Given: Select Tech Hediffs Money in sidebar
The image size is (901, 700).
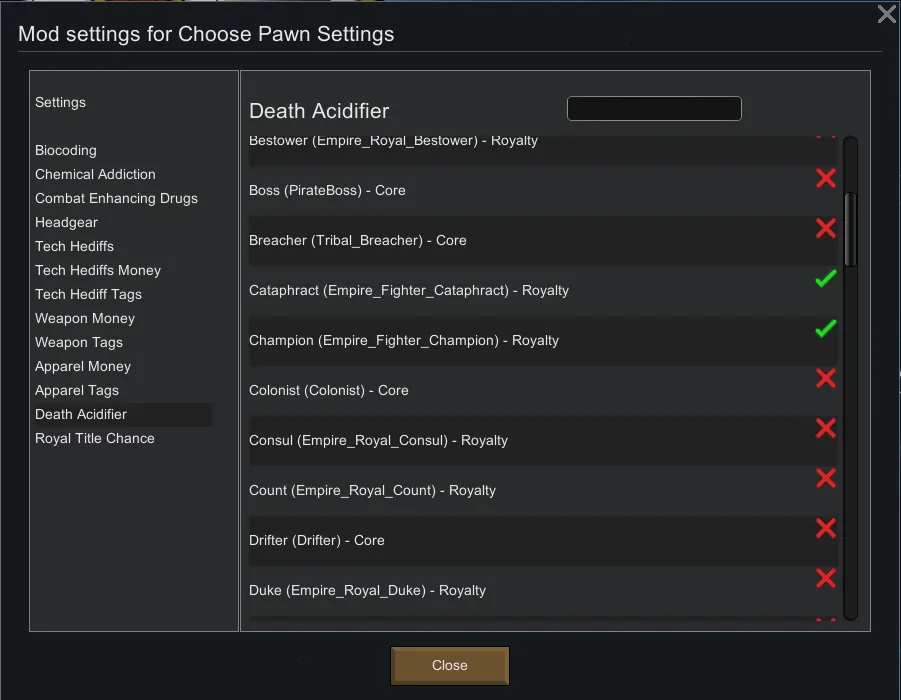Looking at the screenshot, I should click(x=98, y=270).
